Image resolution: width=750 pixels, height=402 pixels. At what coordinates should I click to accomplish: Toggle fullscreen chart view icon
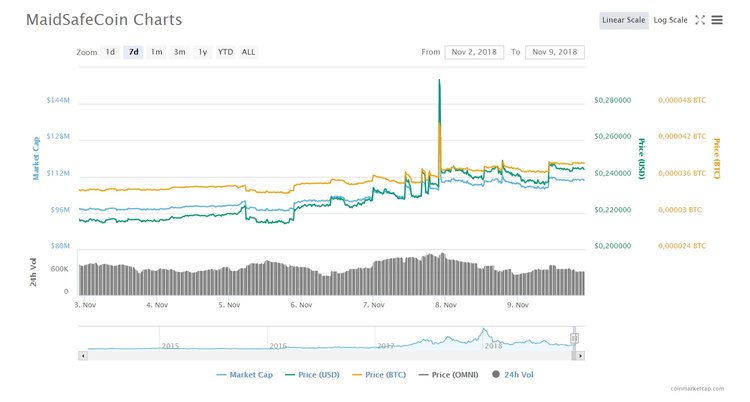700,20
